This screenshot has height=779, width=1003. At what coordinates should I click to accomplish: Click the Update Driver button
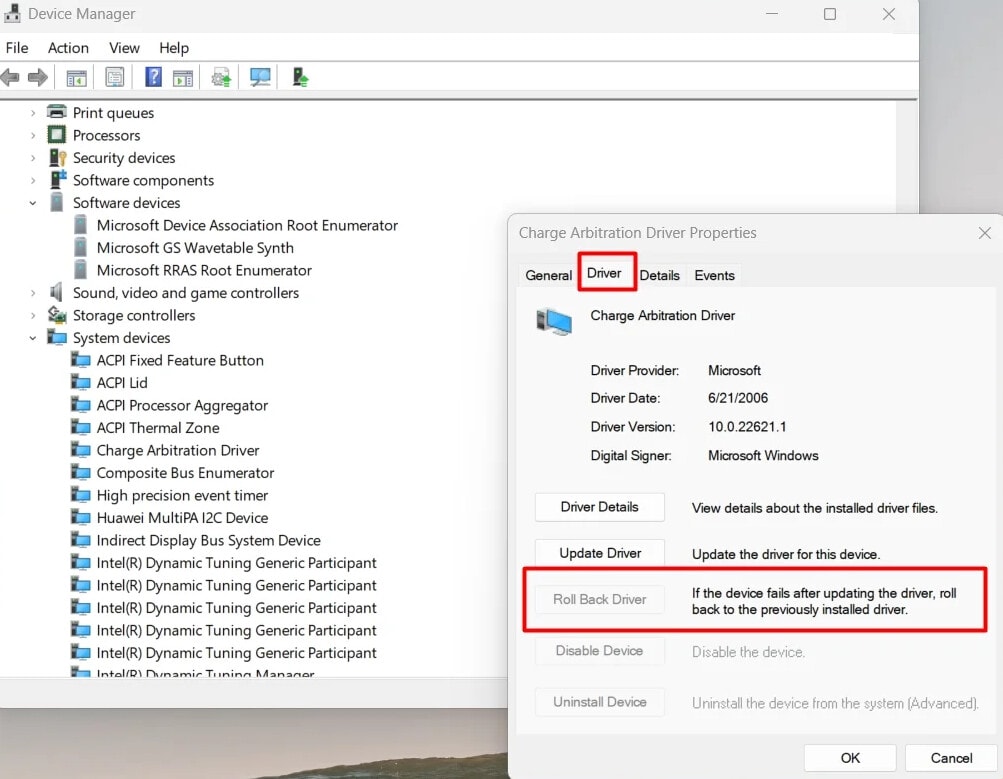tap(599, 553)
